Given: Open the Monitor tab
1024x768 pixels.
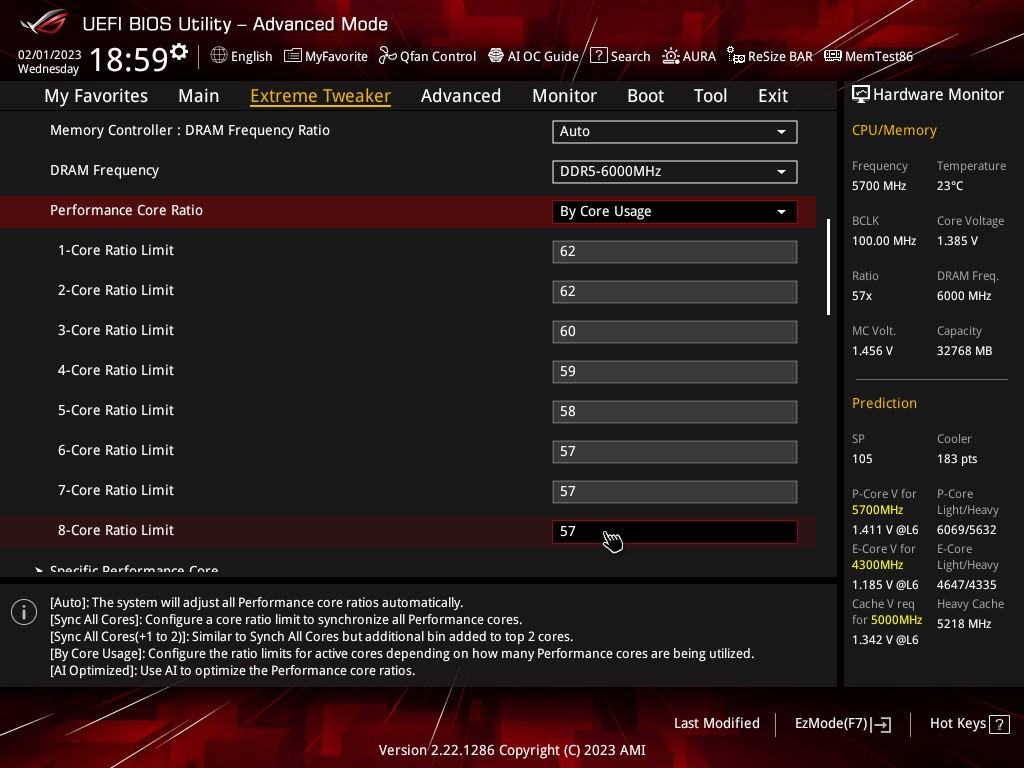Looking at the screenshot, I should [564, 96].
